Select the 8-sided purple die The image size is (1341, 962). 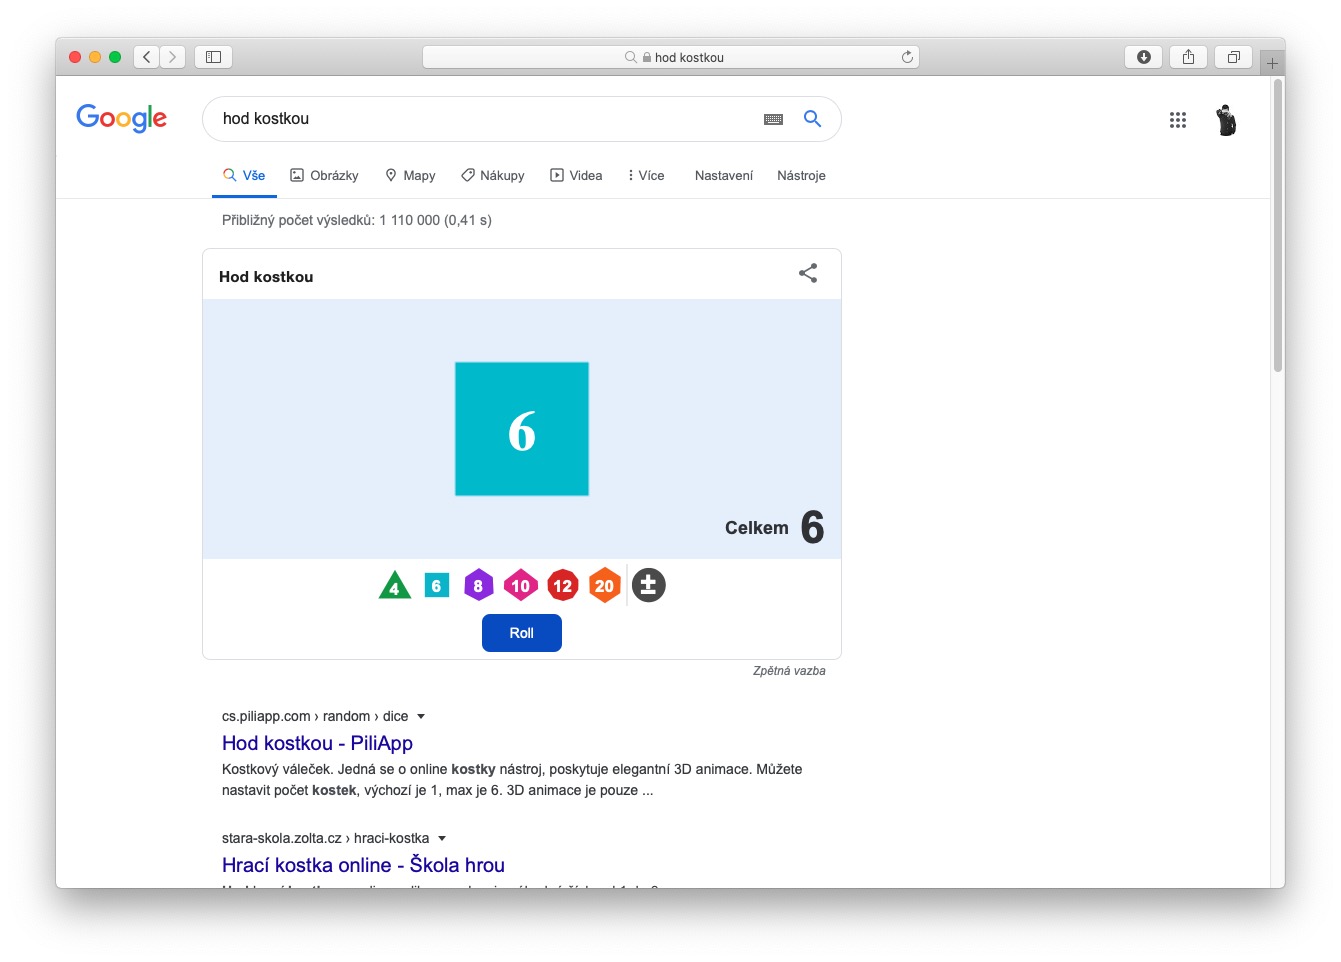point(478,585)
